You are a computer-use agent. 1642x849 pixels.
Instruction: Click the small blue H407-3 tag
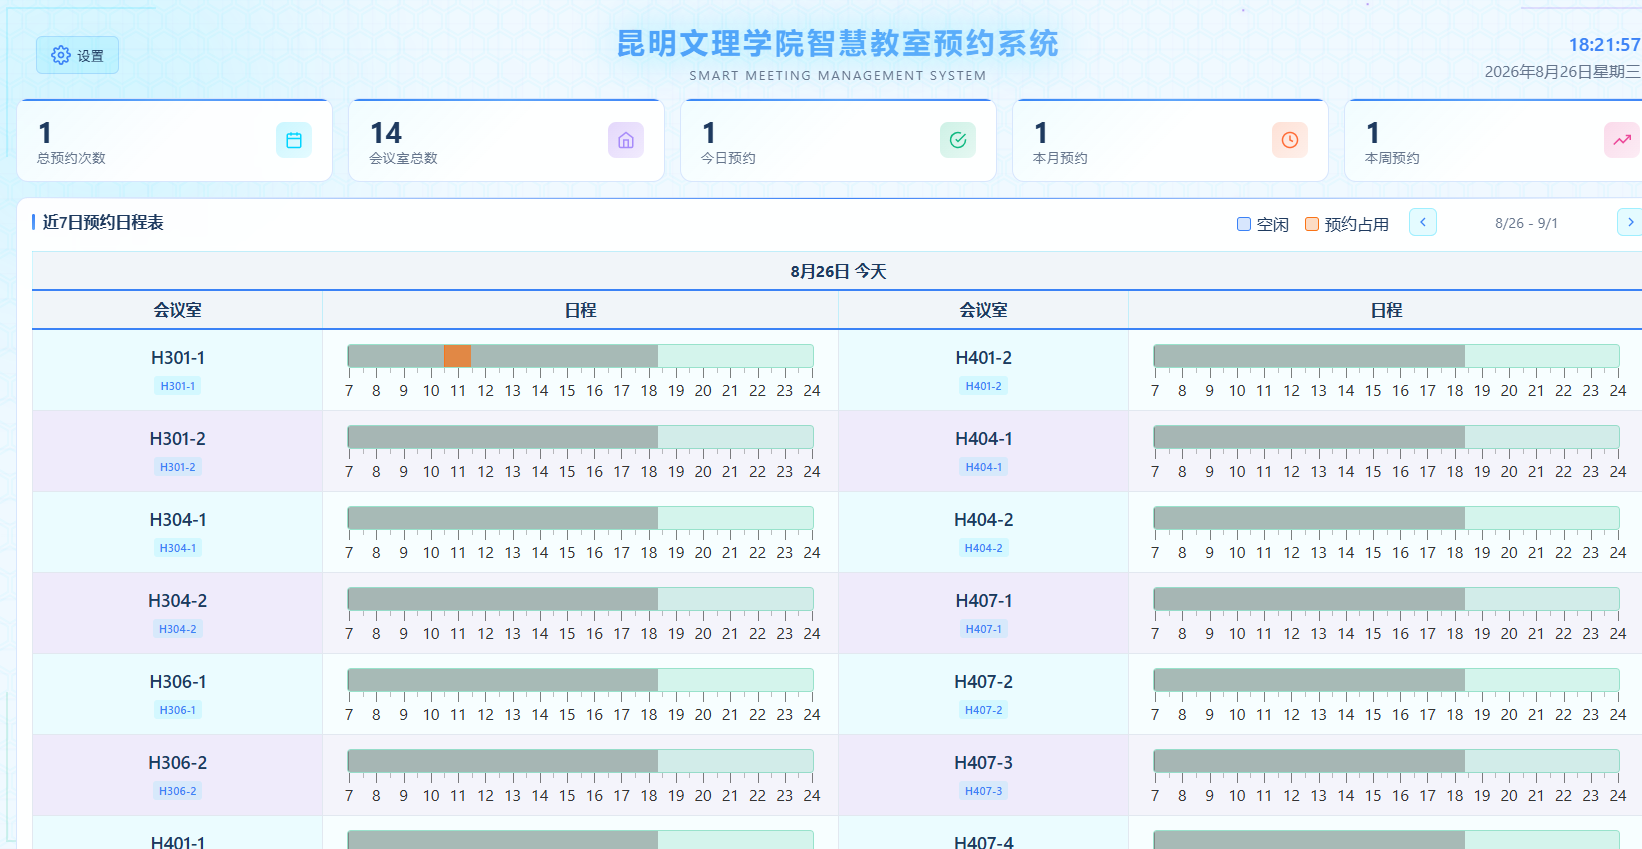click(984, 791)
